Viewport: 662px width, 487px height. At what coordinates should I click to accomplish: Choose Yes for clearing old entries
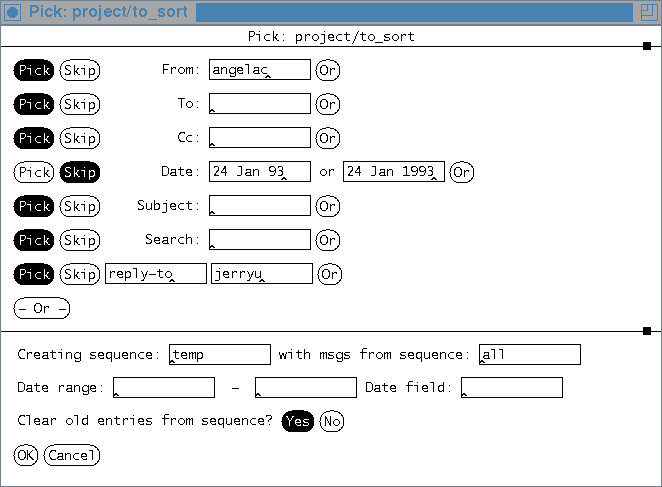point(297,421)
